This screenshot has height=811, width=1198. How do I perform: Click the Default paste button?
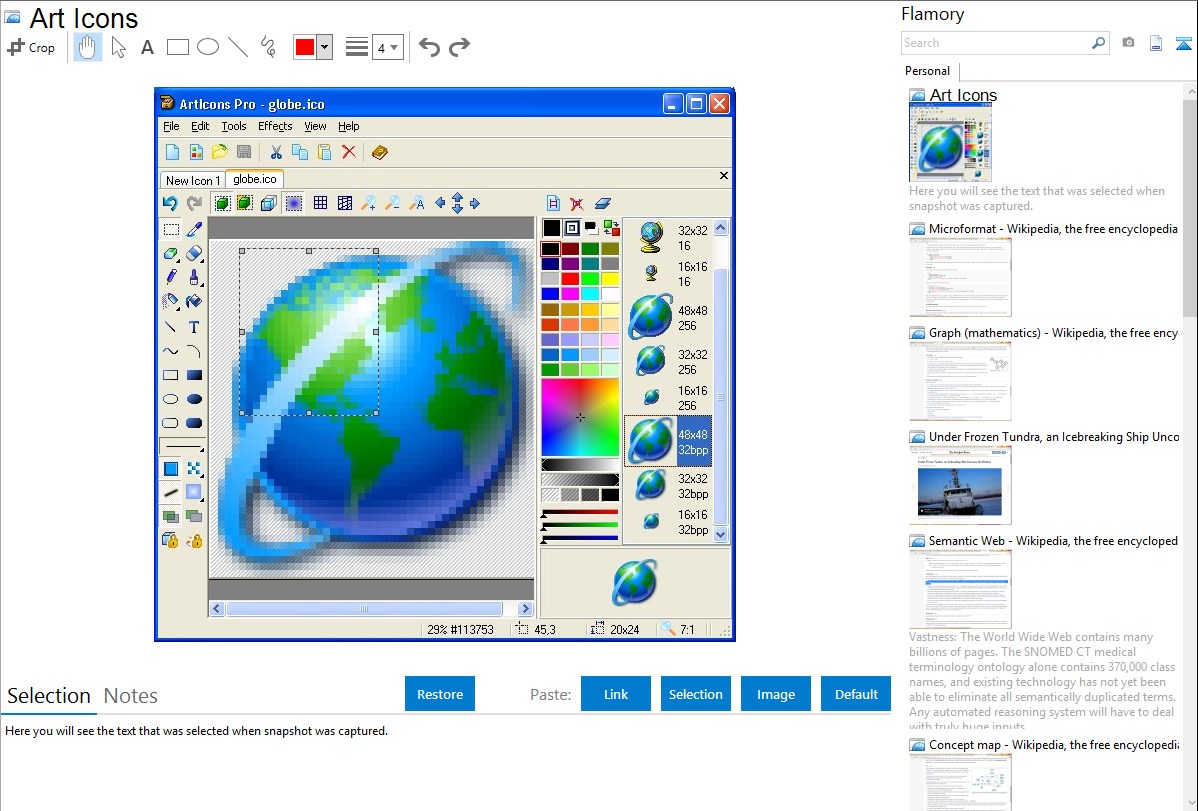tap(856, 694)
